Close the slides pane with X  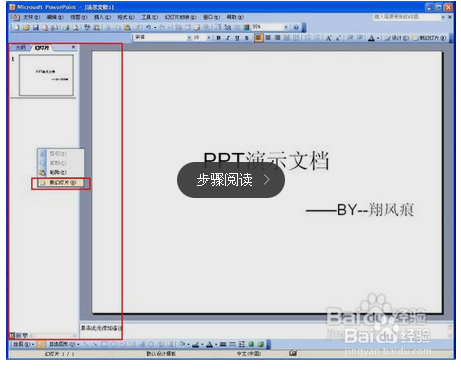[x=73, y=47]
